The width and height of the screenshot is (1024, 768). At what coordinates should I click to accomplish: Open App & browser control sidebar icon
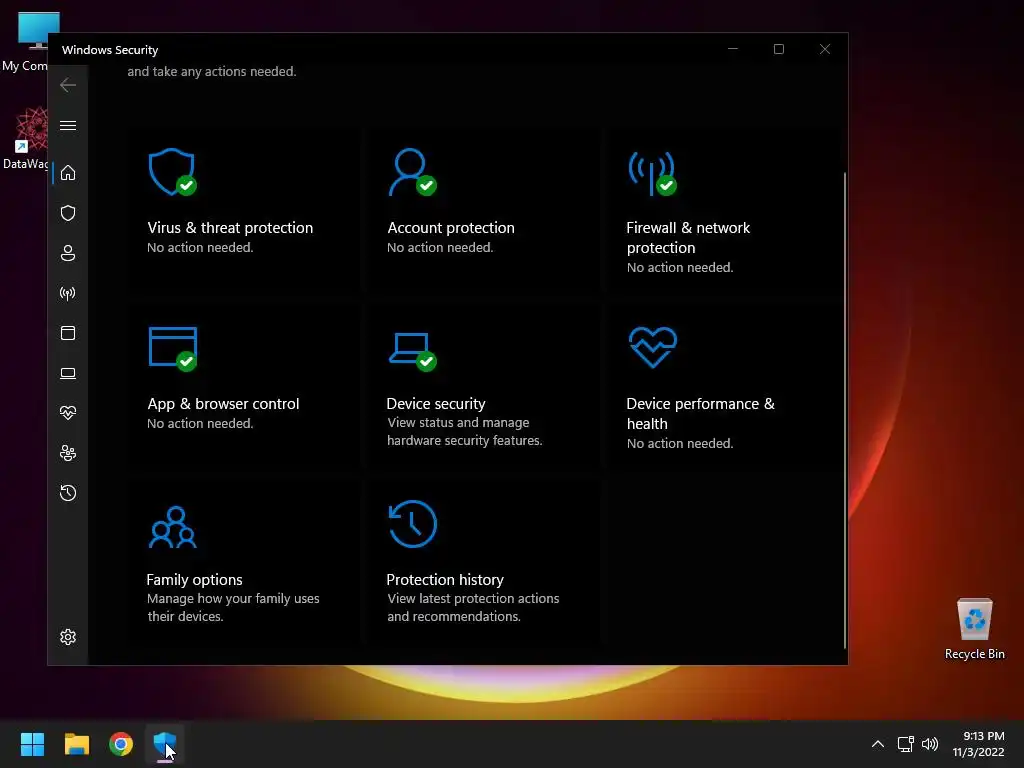tap(68, 333)
